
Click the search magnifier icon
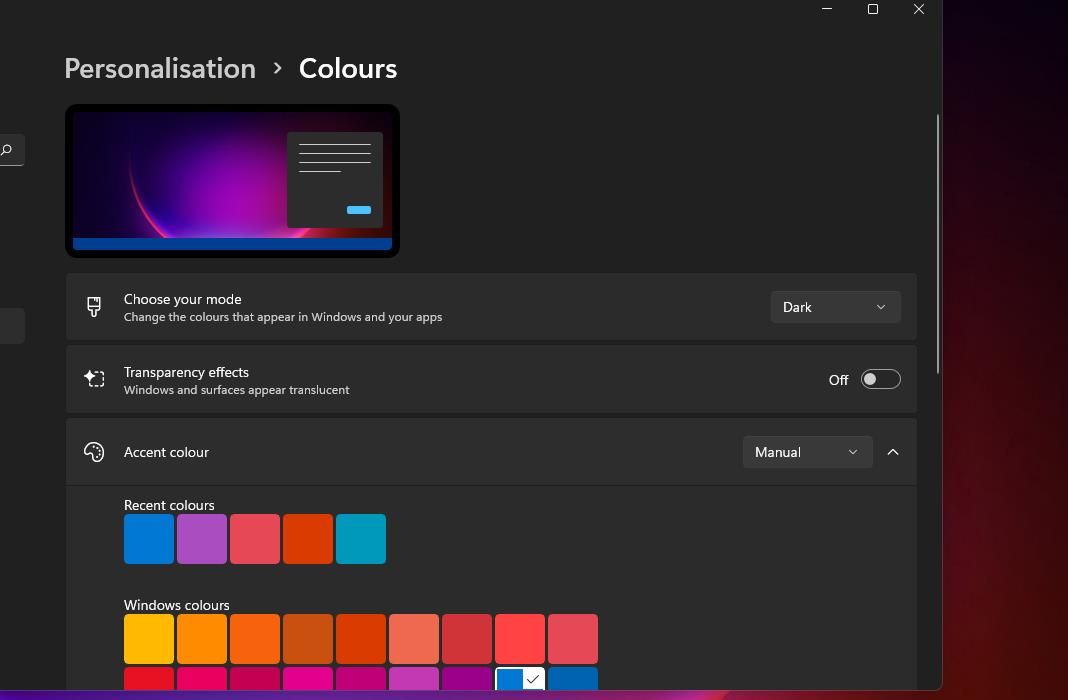7,150
